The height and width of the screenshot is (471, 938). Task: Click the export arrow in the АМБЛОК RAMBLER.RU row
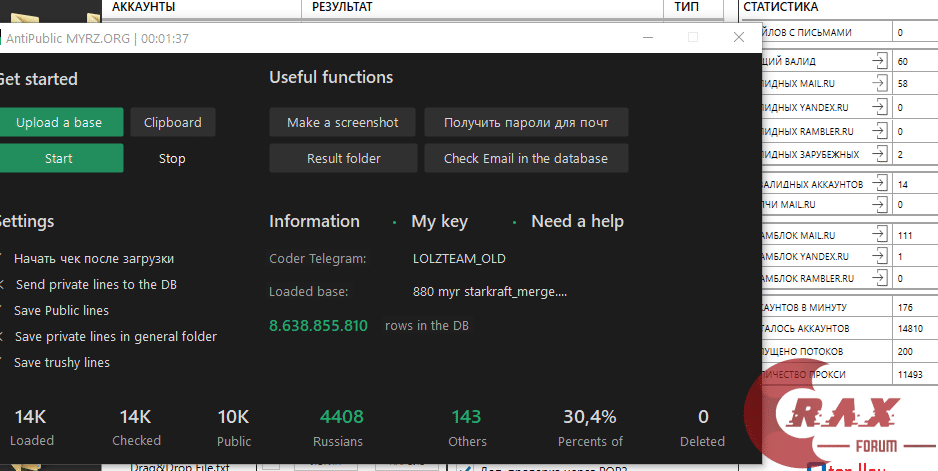(x=878, y=278)
